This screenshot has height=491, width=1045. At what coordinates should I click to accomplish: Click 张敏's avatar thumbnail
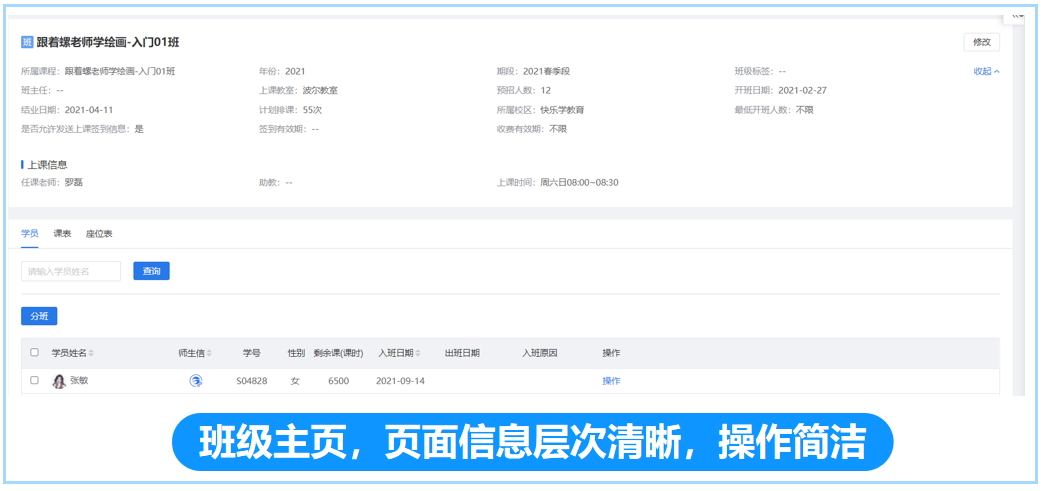click(x=59, y=382)
